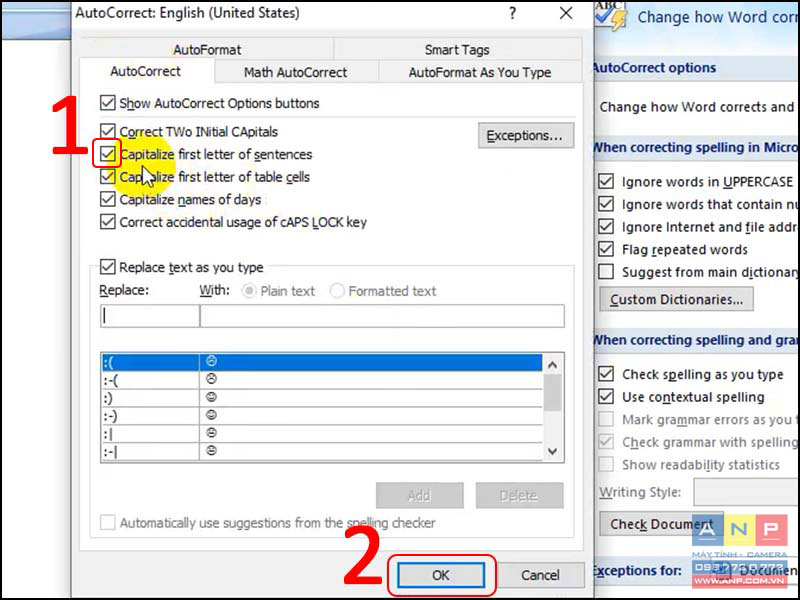Select the :| replacement row
This screenshot has height=600, width=800.
click(321, 433)
